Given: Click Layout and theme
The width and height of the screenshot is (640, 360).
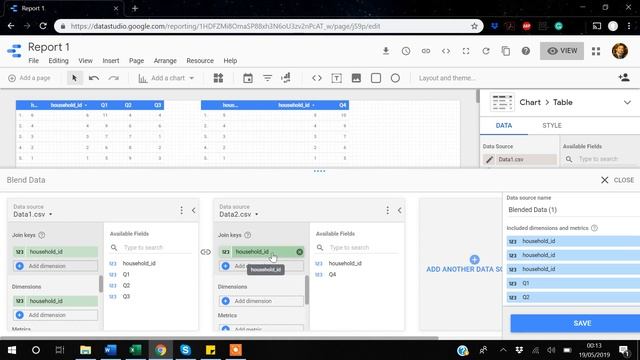Looking at the screenshot, I should [x=447, y=78].
